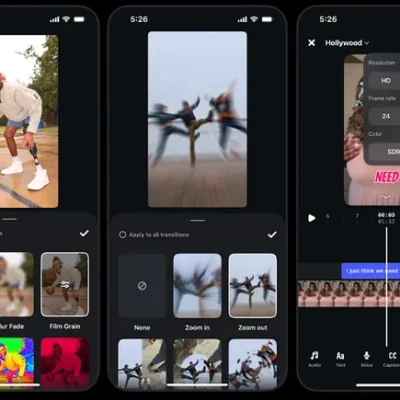Close the Hollywood project with X
The height and width of the screenshot is (400, 400).
311,43
